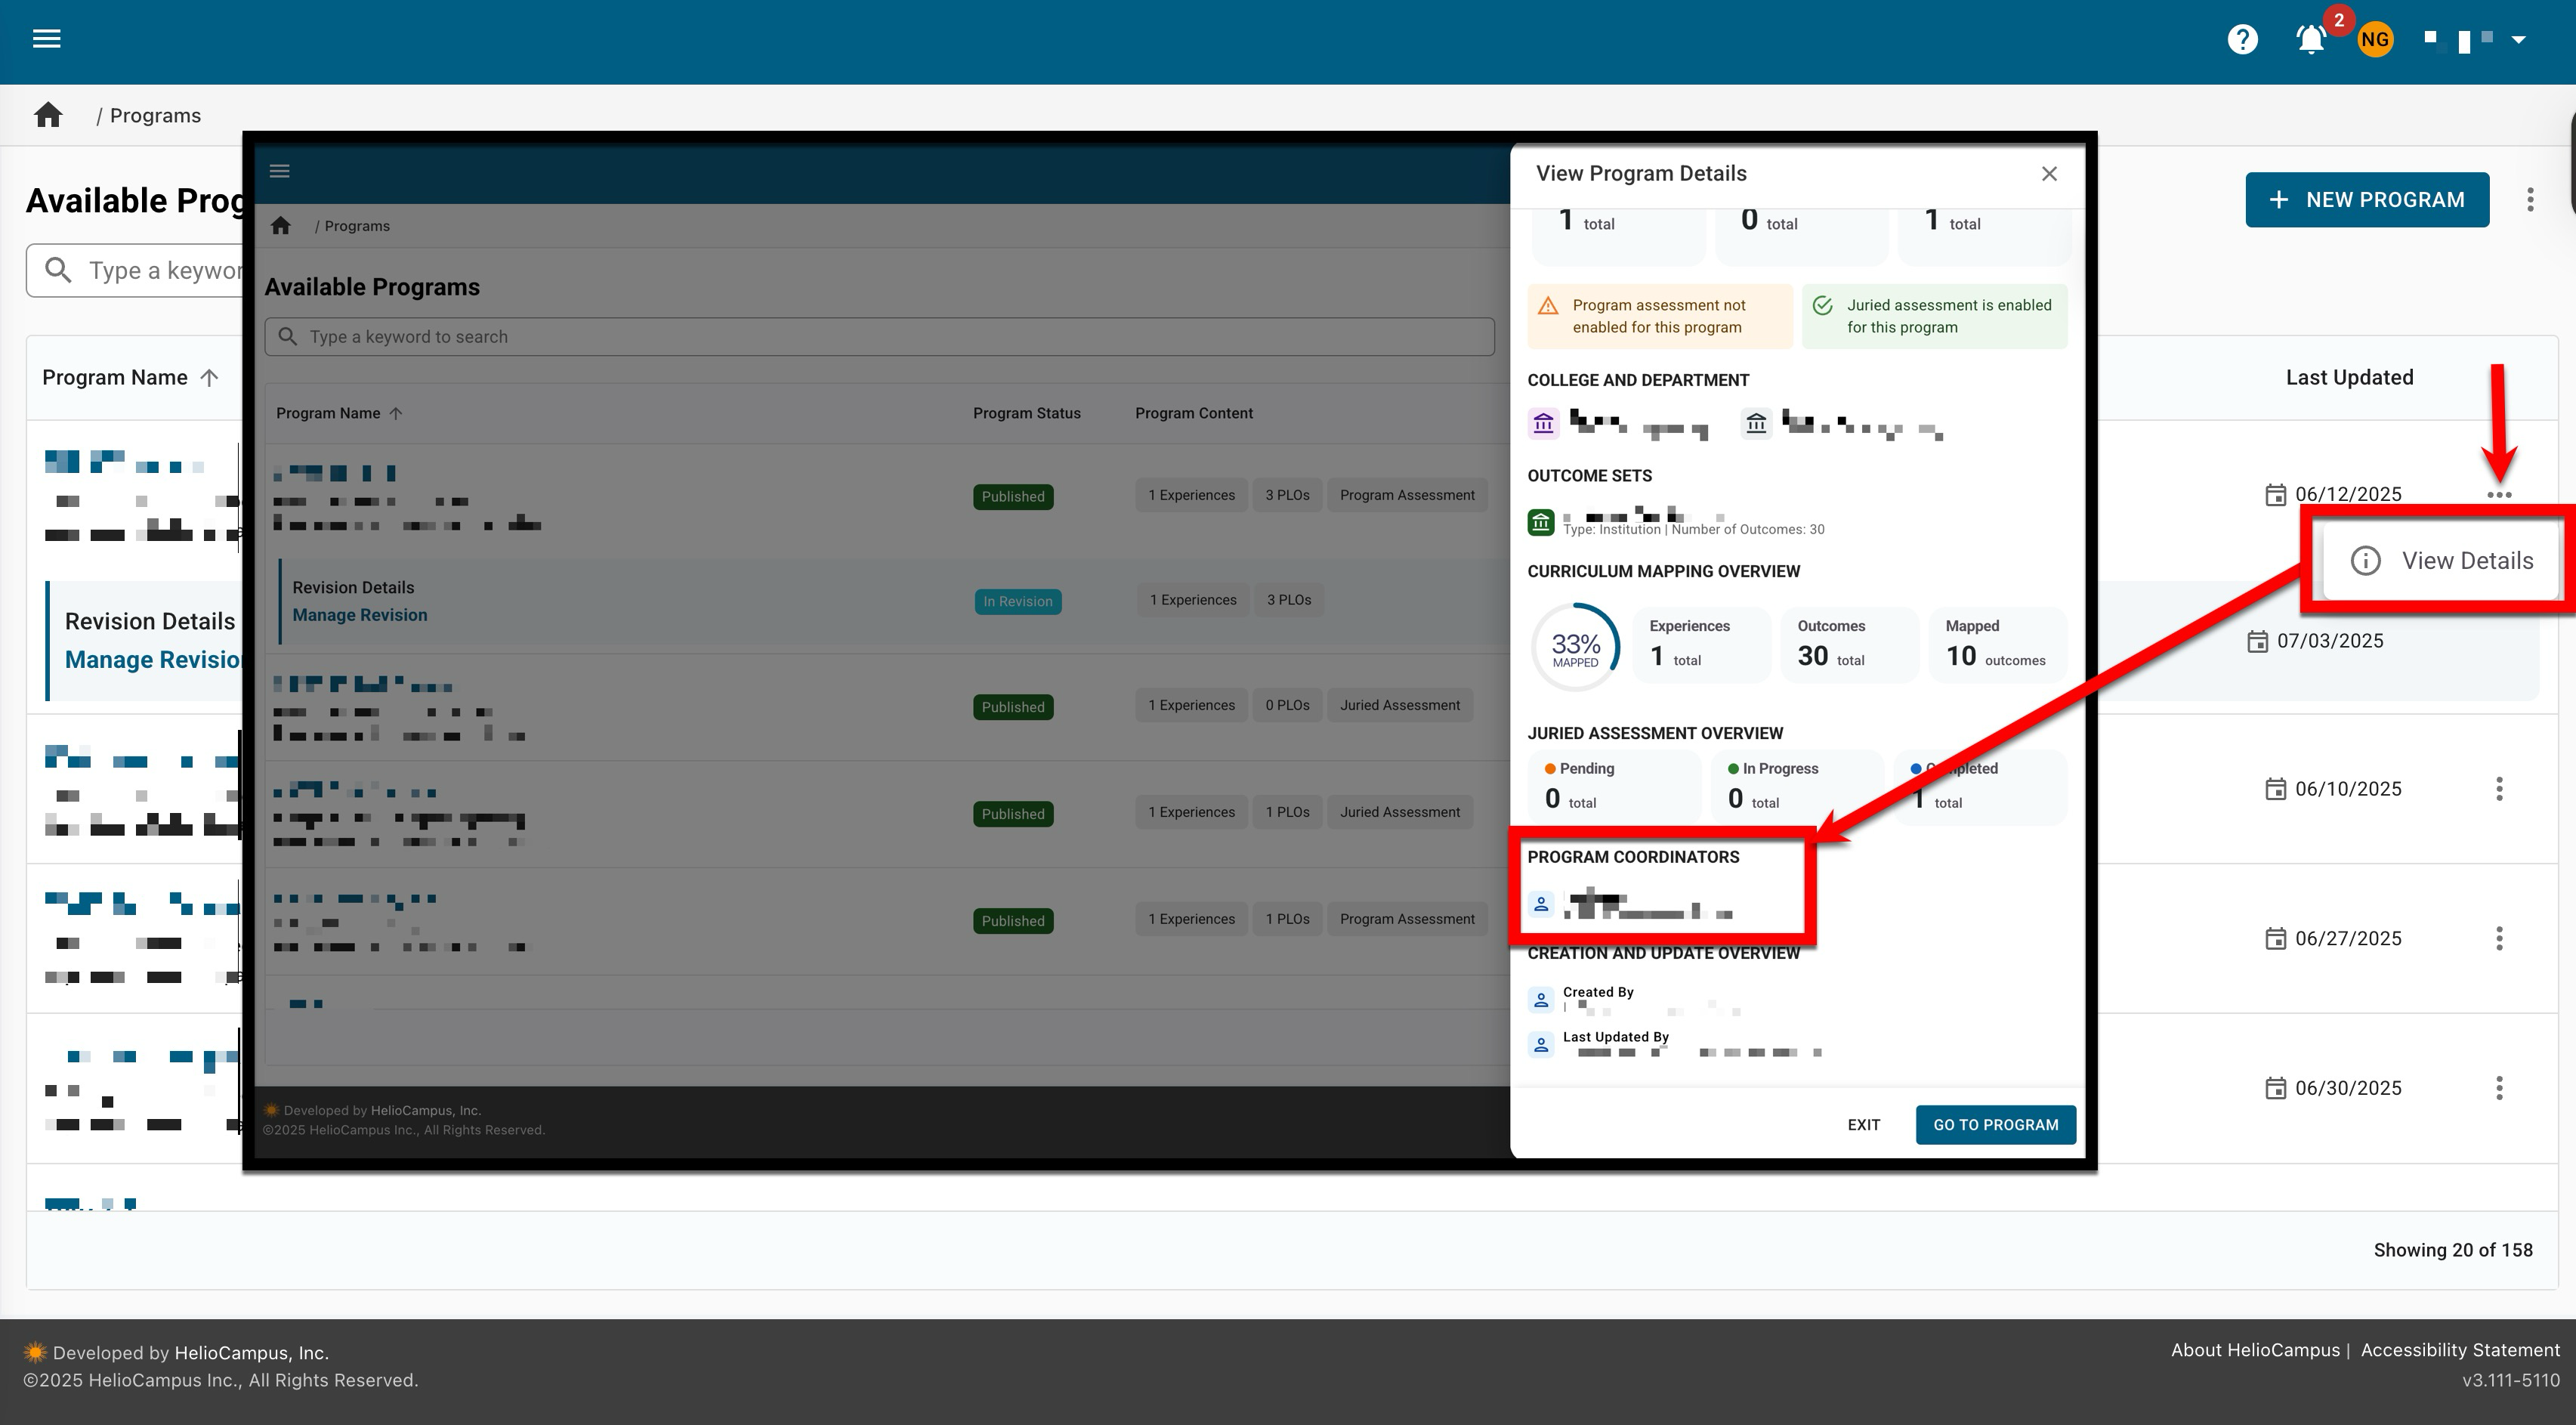Close the View Program Details panel
The height and width of the screenshot is (1425, 2576).
pos(2049,174)
